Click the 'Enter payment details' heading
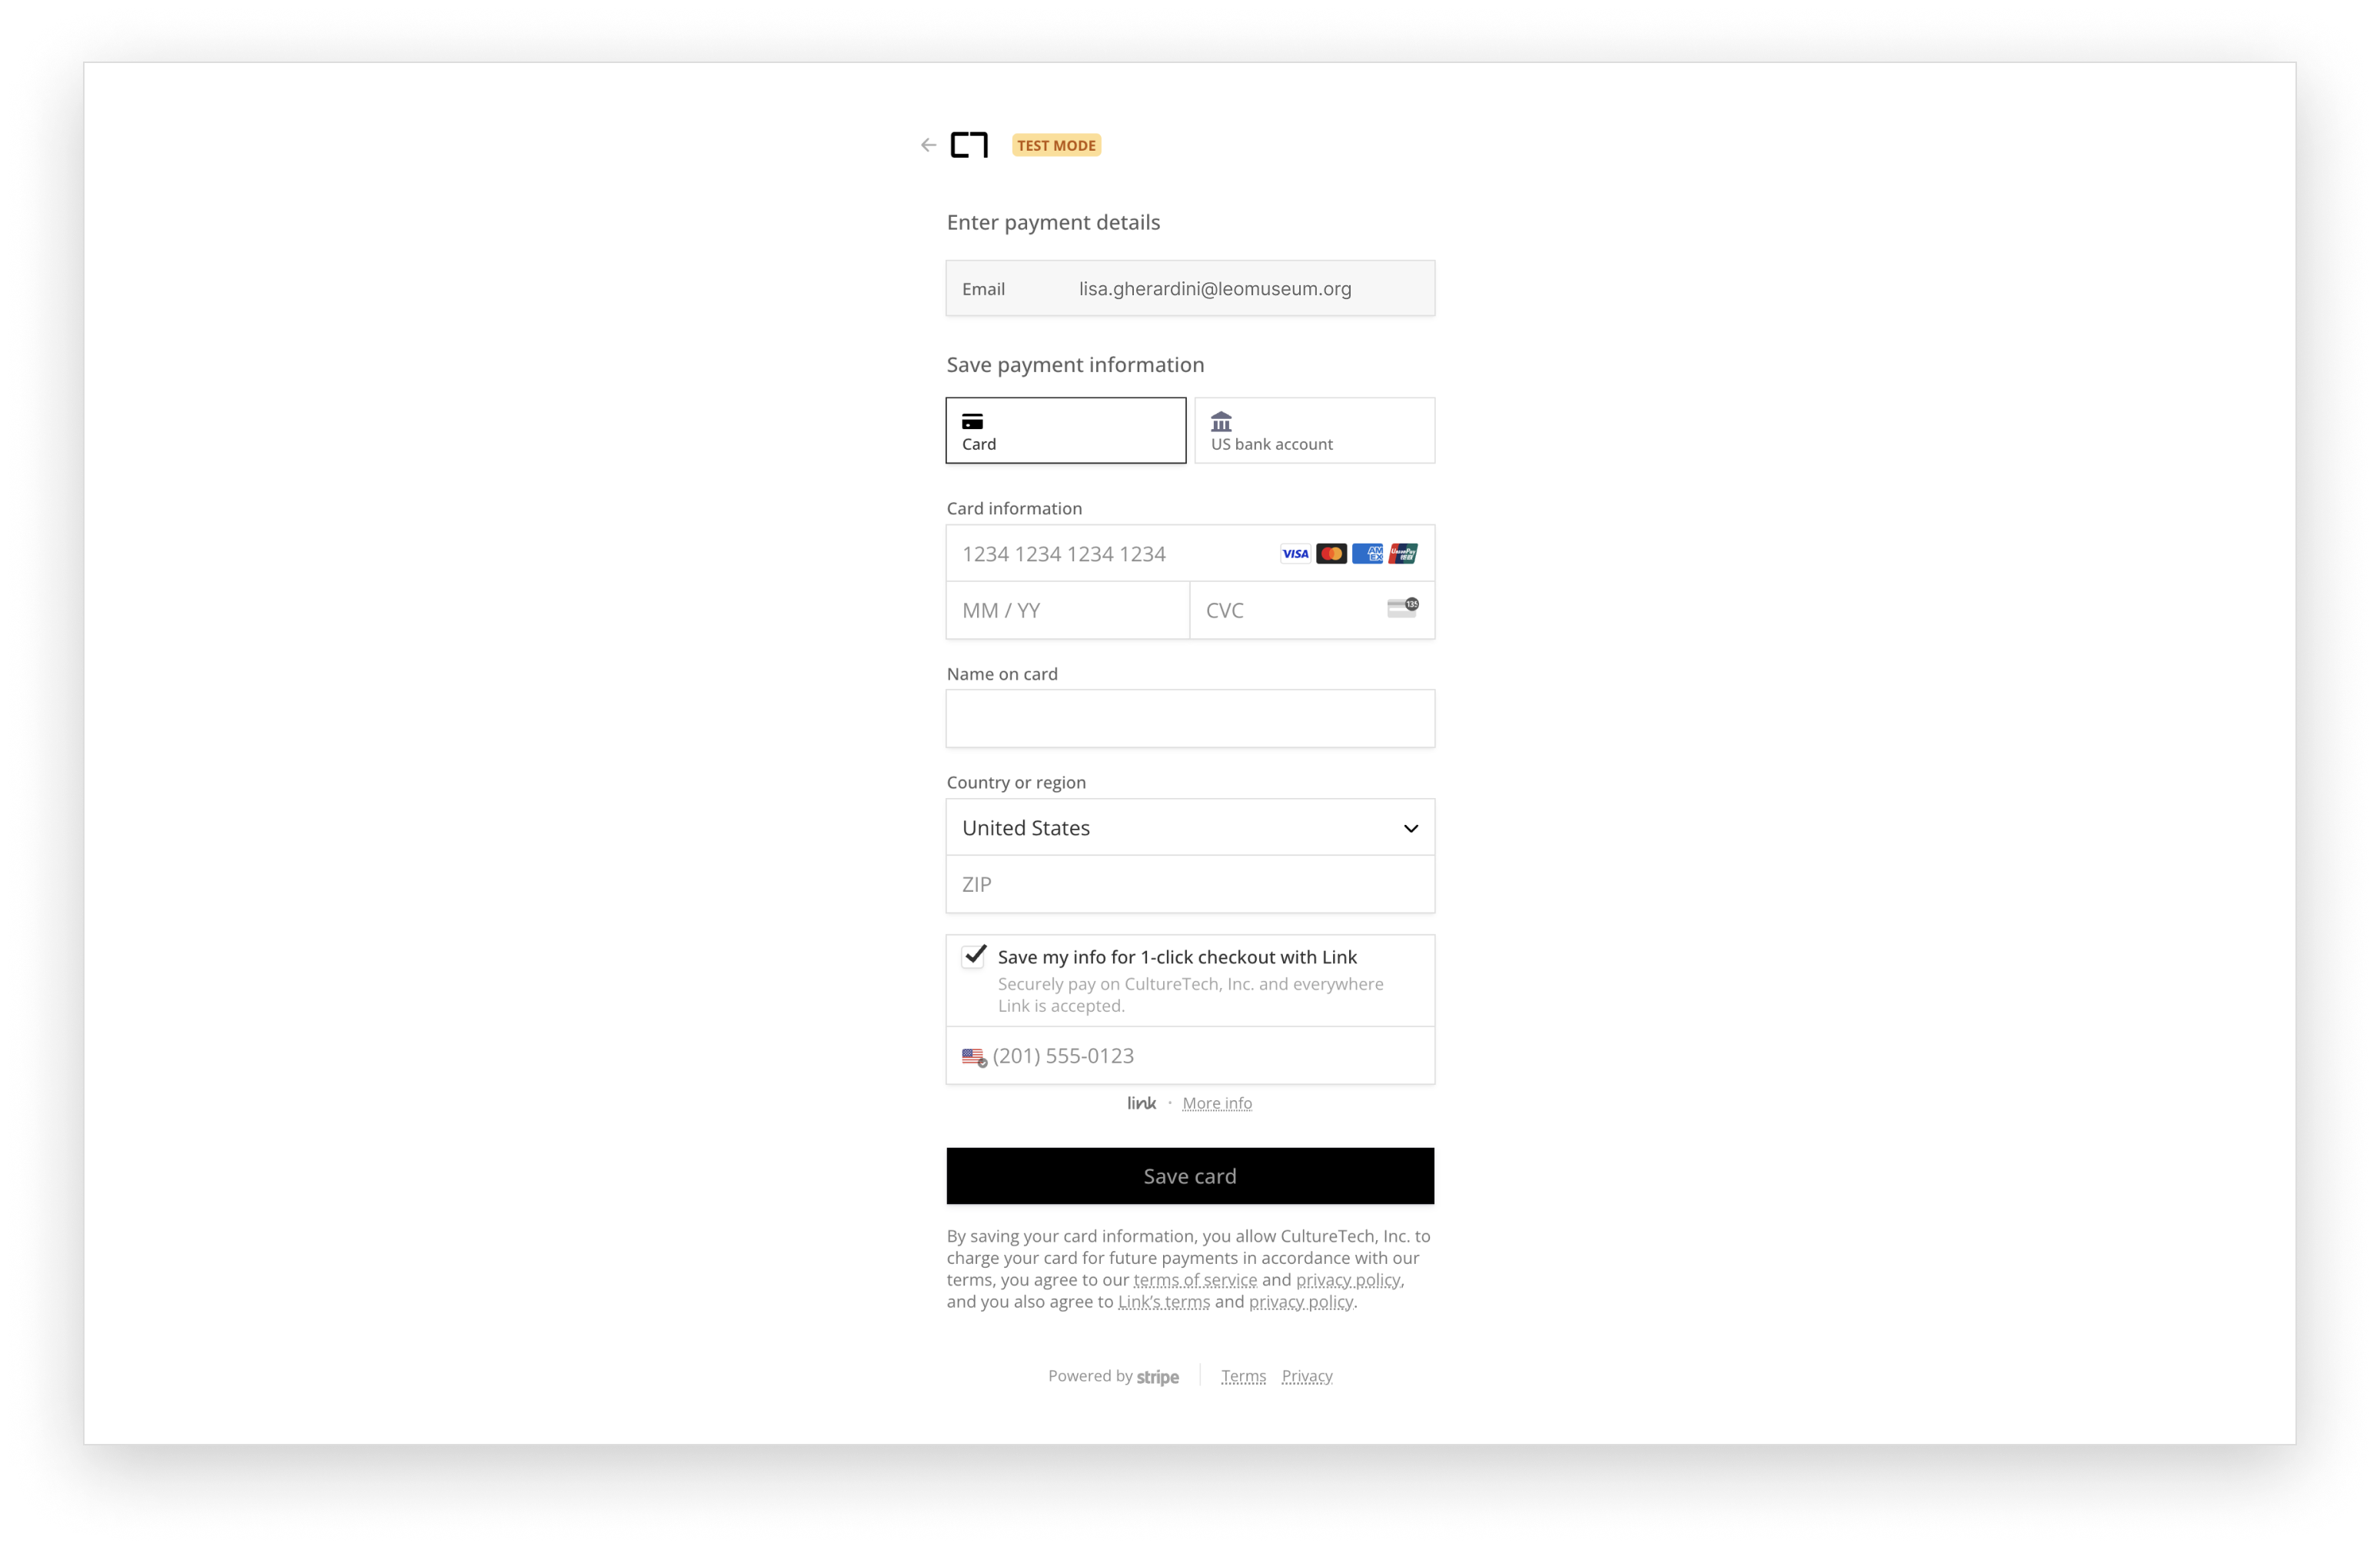The image size is (2380, 1550). point(1053,222)
